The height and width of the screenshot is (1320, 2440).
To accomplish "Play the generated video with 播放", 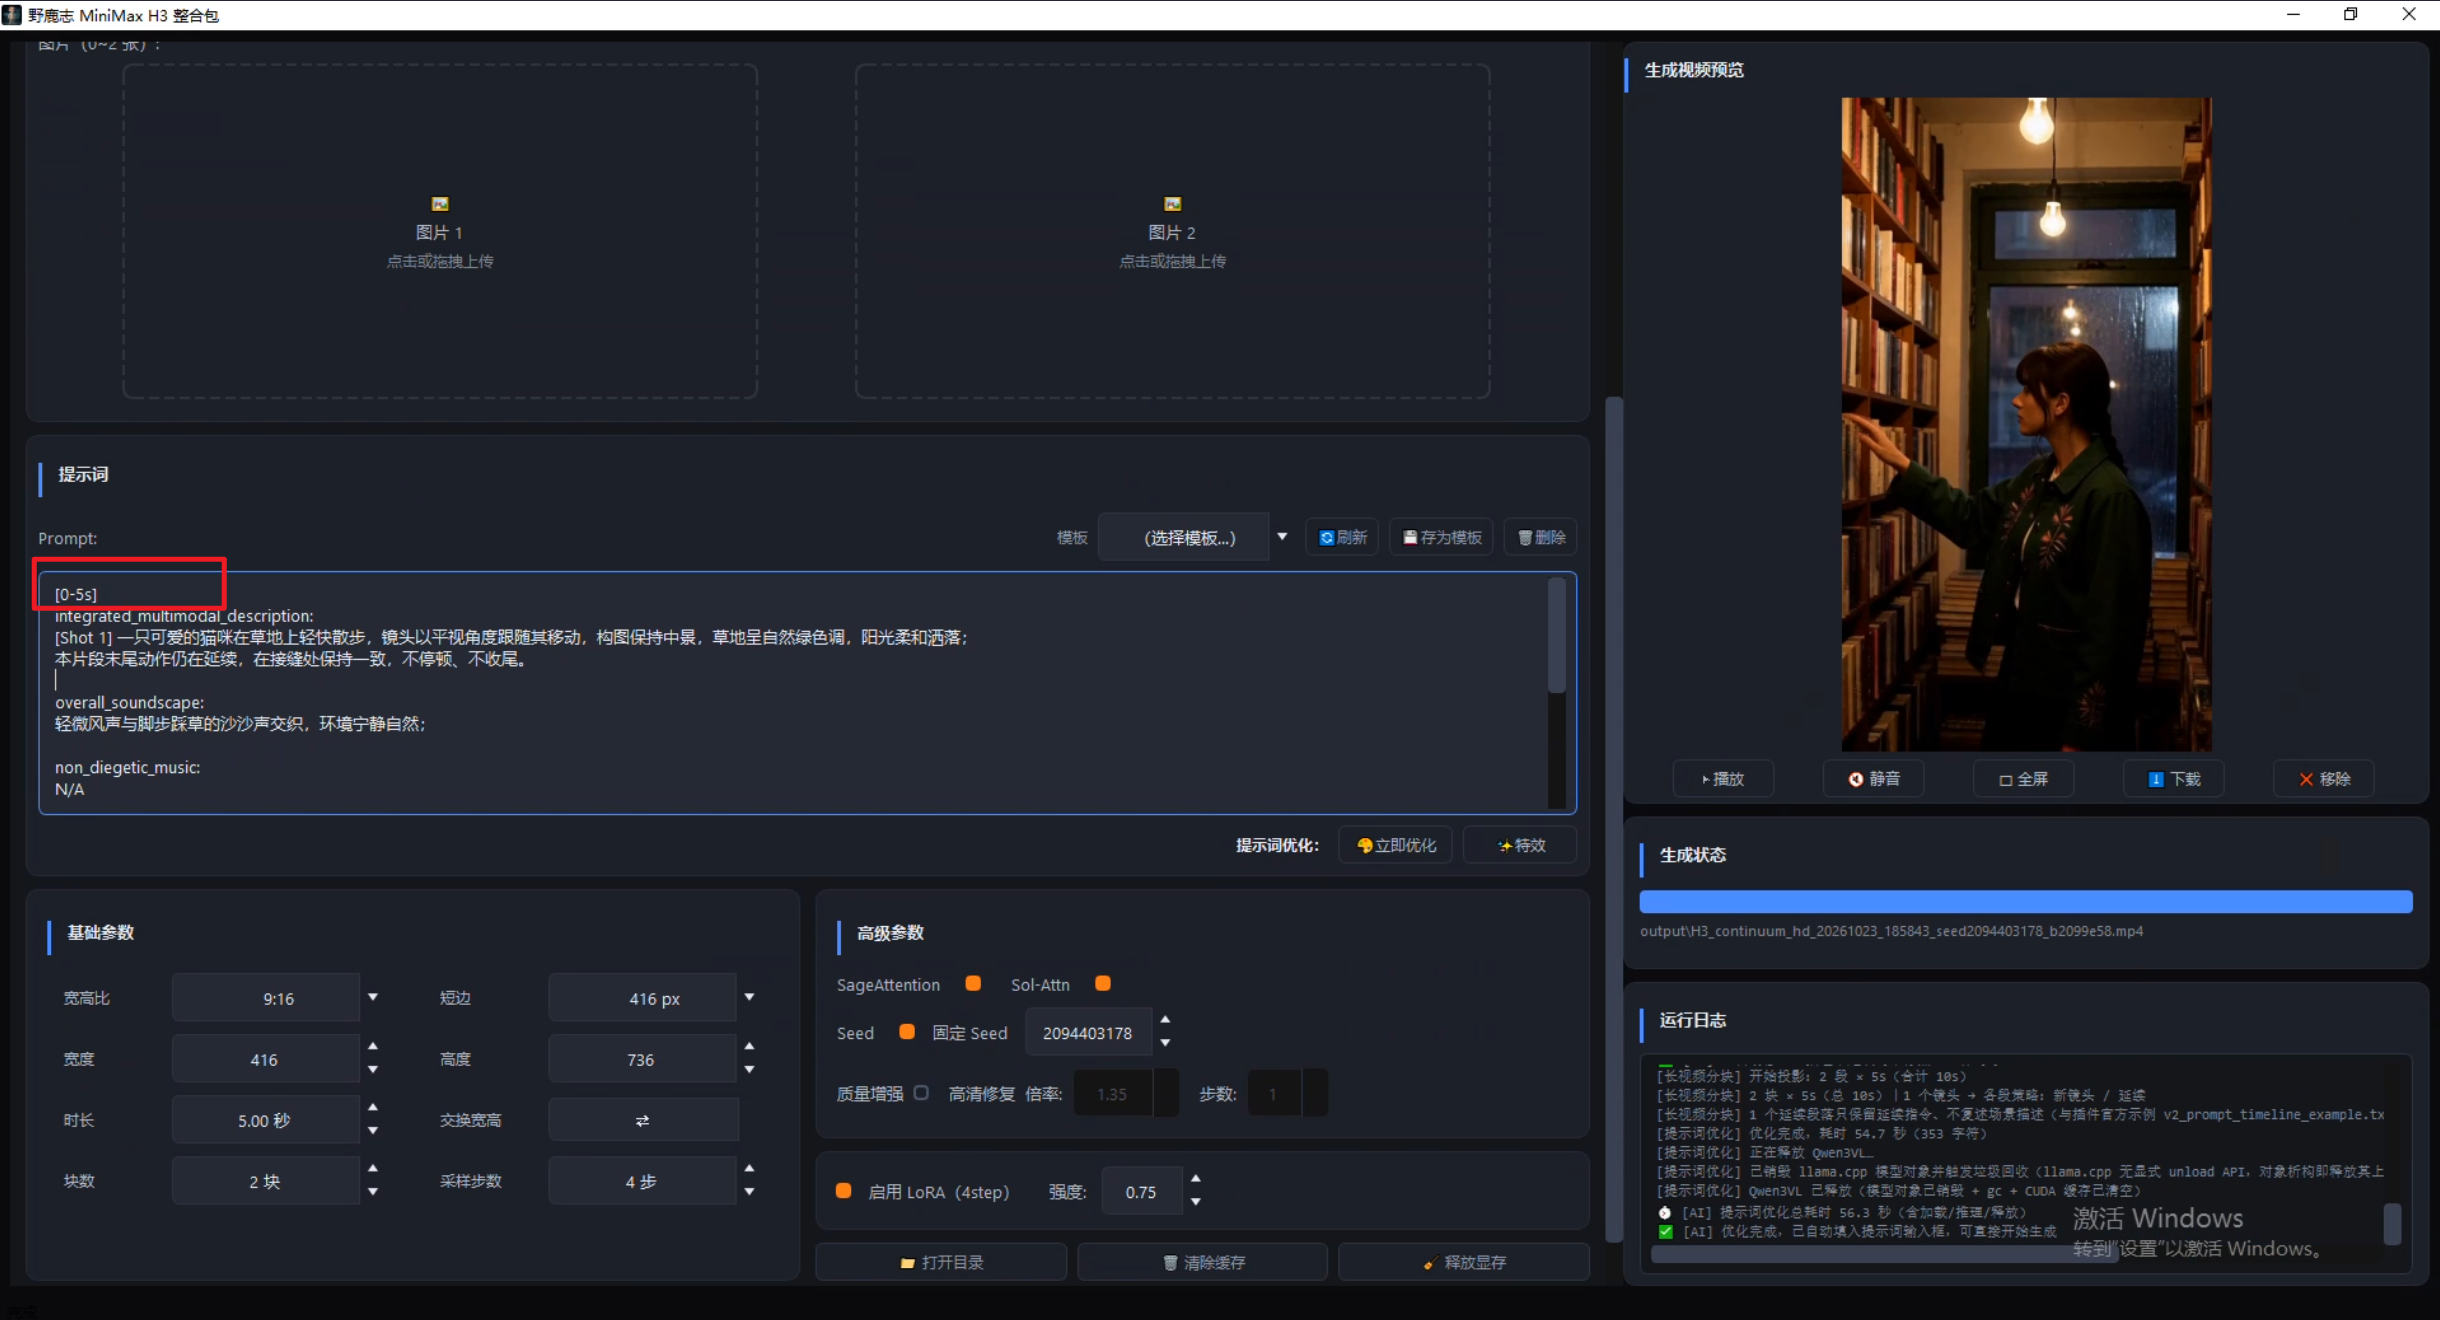I will [x=1723, y=779].
